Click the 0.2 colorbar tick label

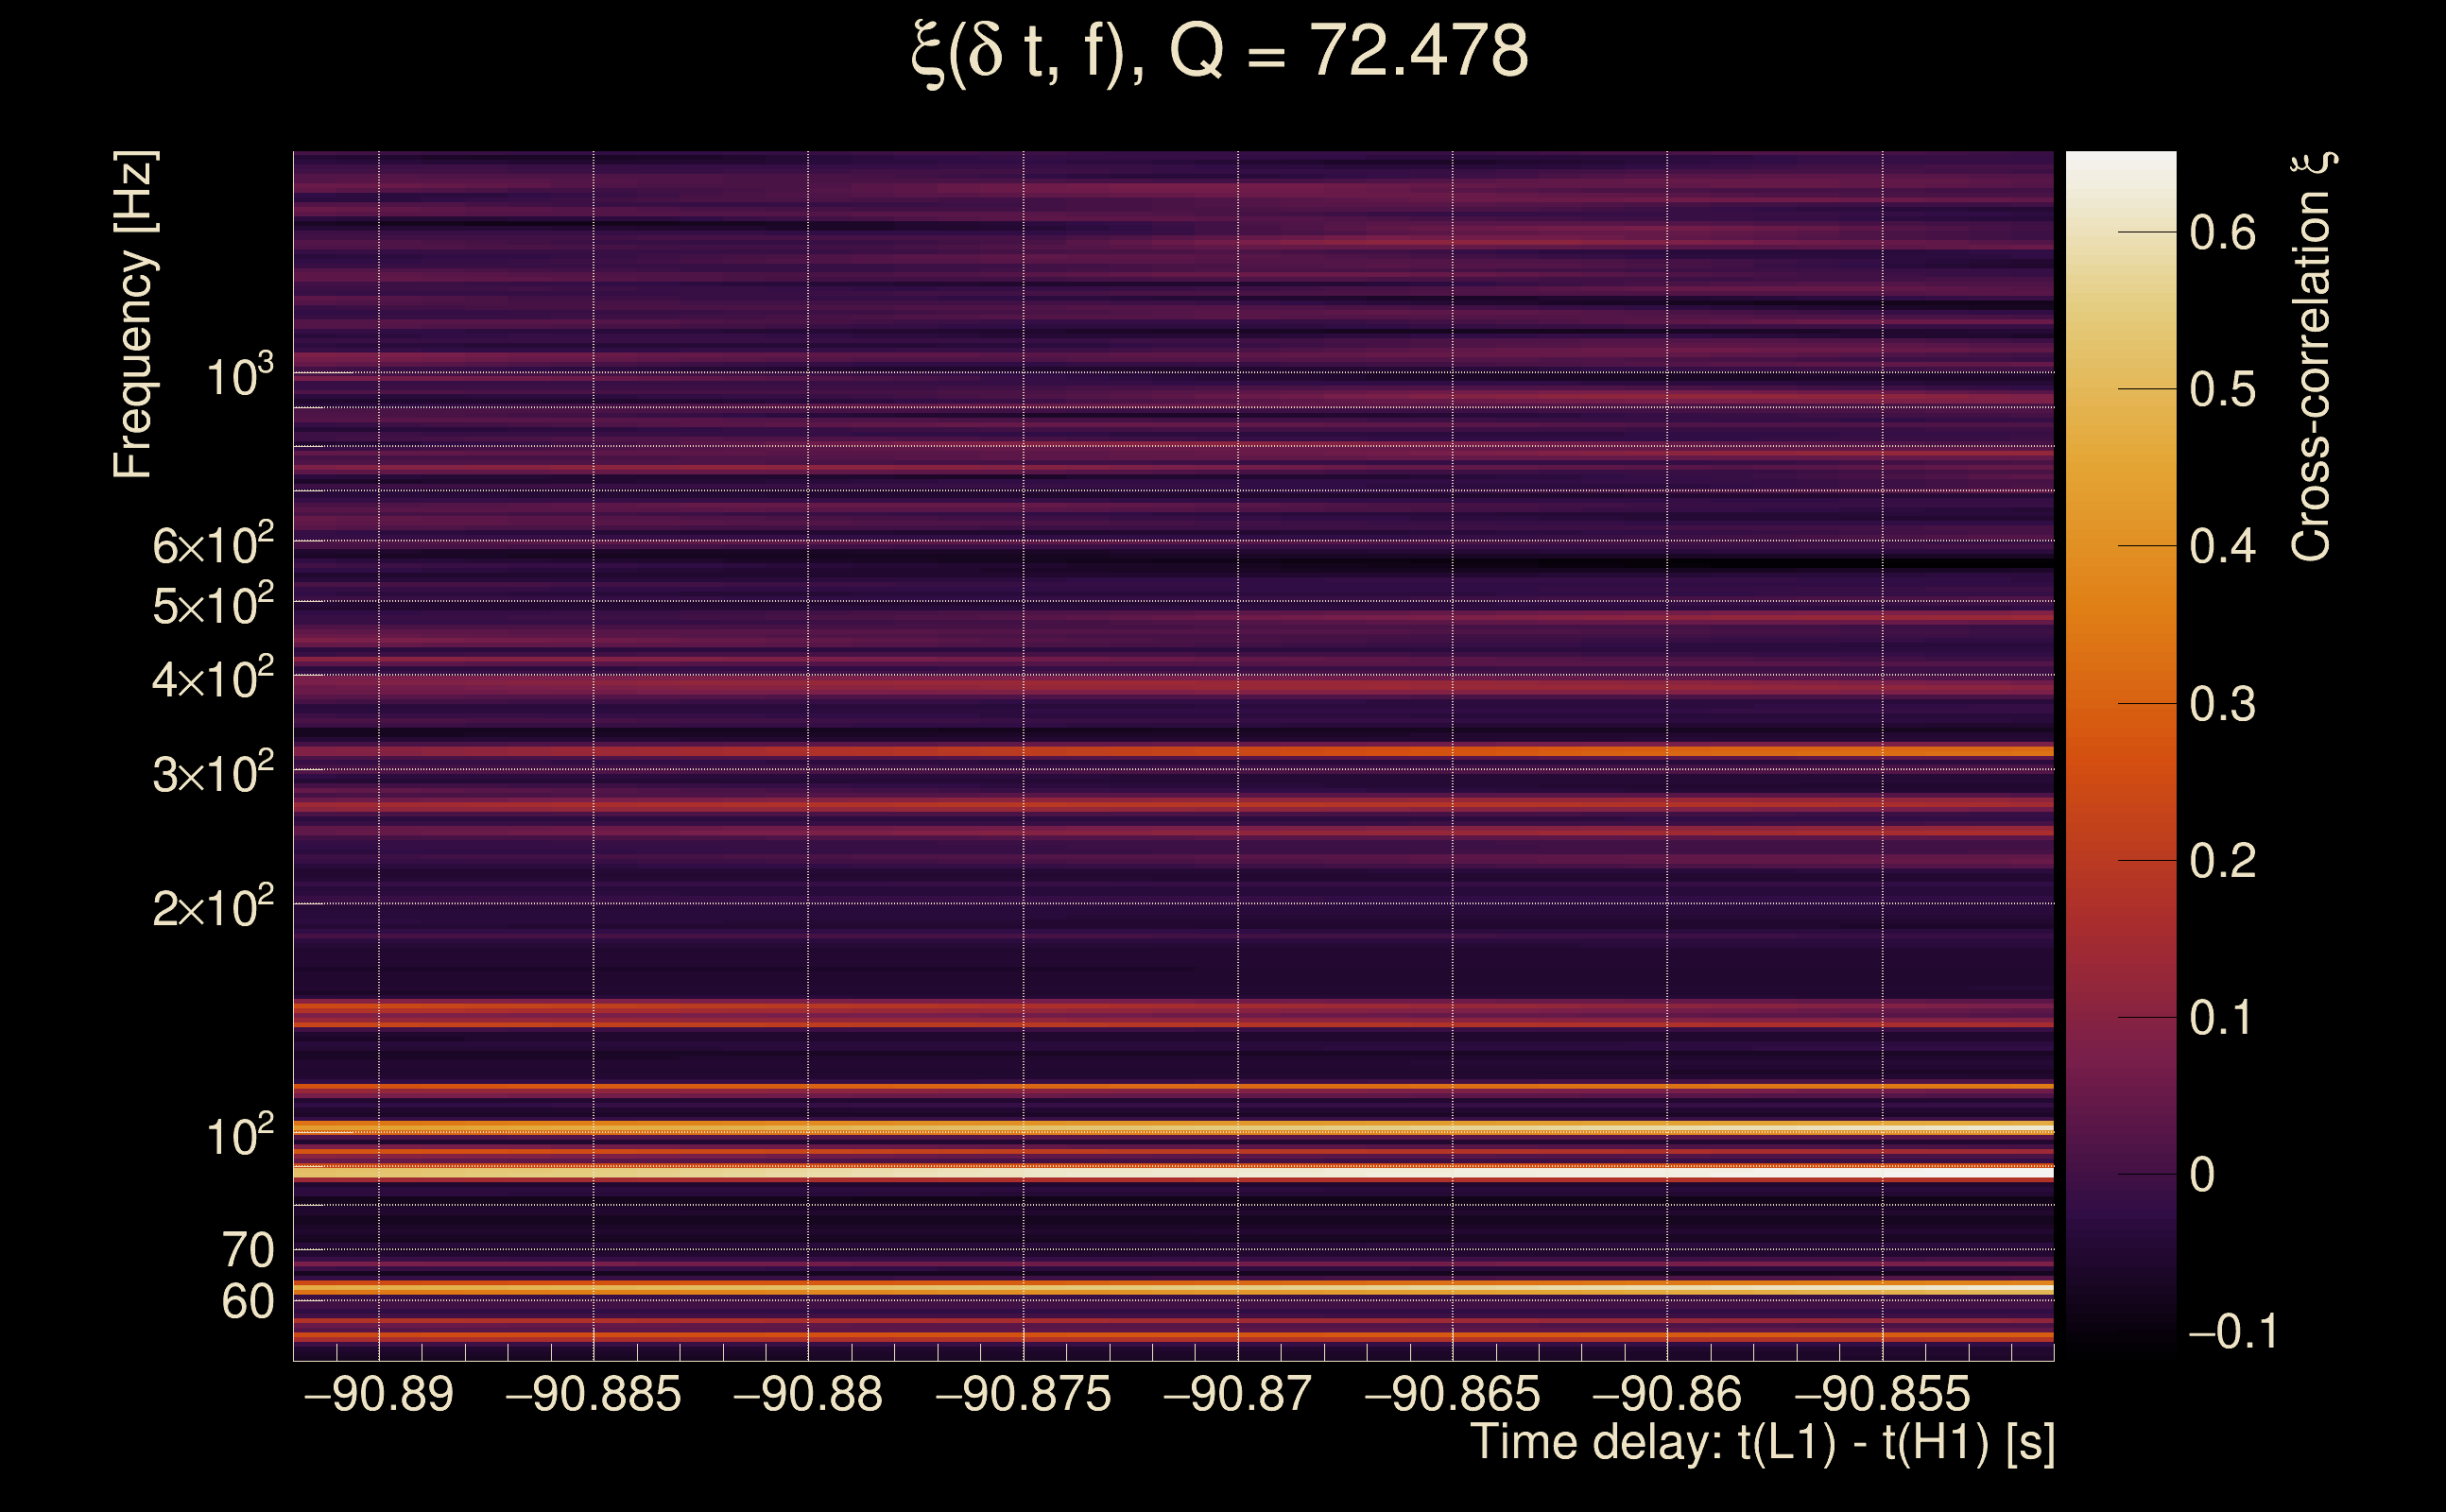pos(2222,861)
